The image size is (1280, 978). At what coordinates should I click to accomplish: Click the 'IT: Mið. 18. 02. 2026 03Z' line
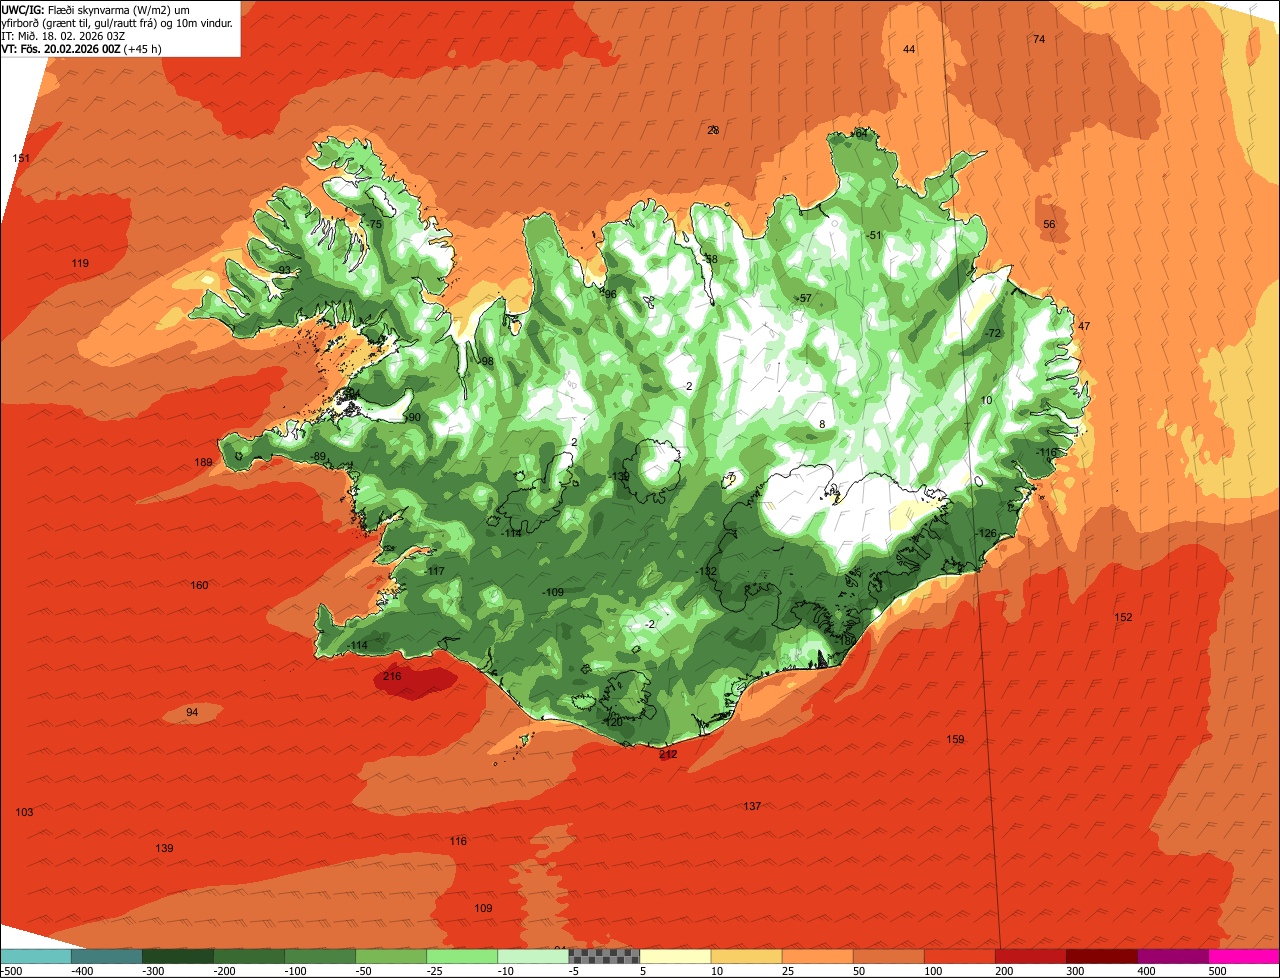pos(63,36)
